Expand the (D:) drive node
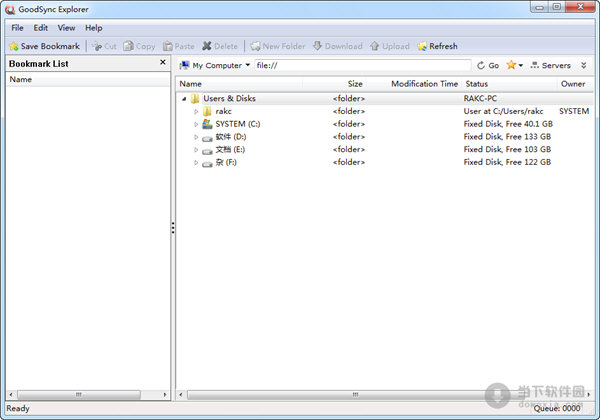600x420 pixels. (196, 137)
